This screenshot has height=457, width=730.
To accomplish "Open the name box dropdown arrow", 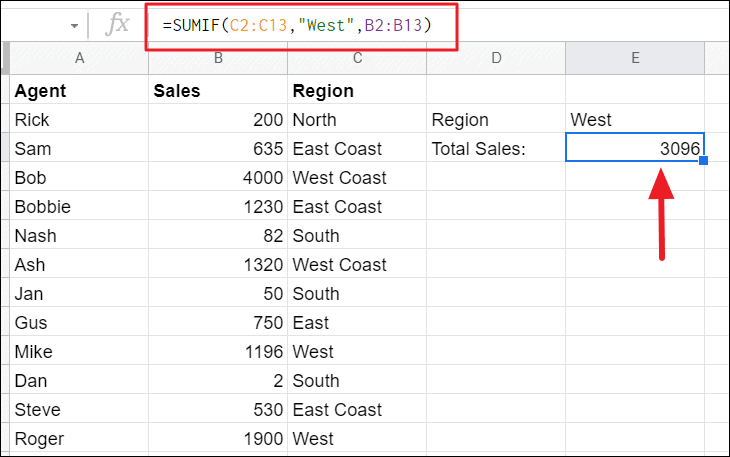I will [74, 25].
